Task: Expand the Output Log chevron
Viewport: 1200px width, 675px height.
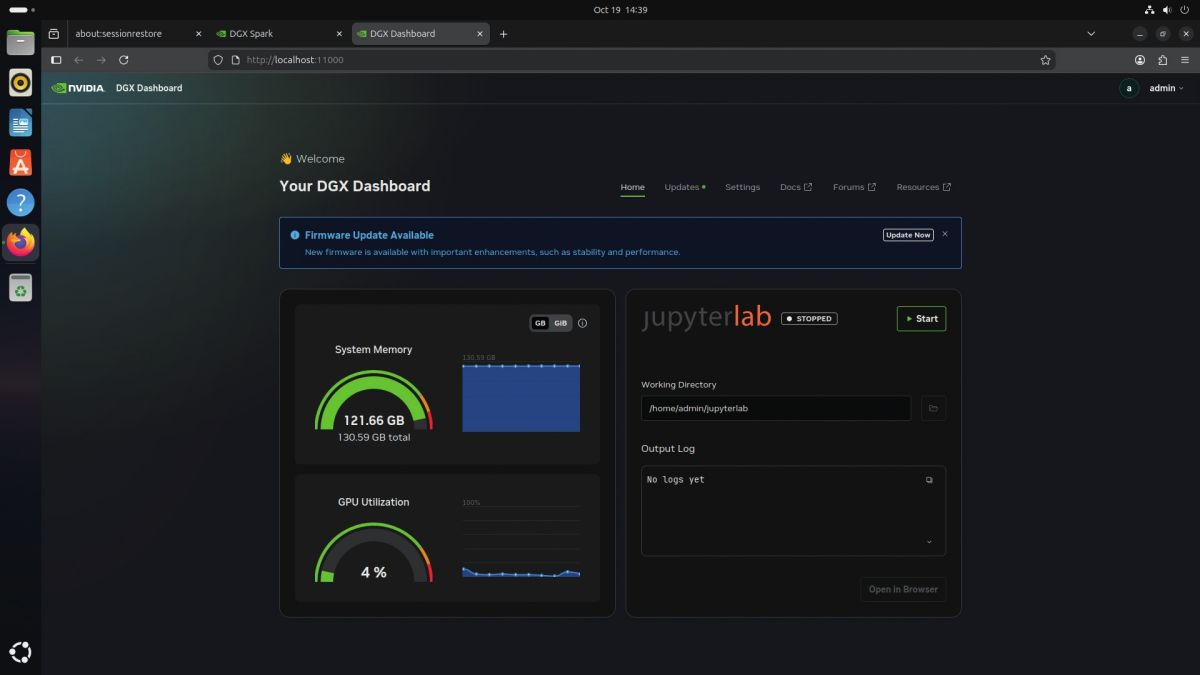Action: (929, 542)
